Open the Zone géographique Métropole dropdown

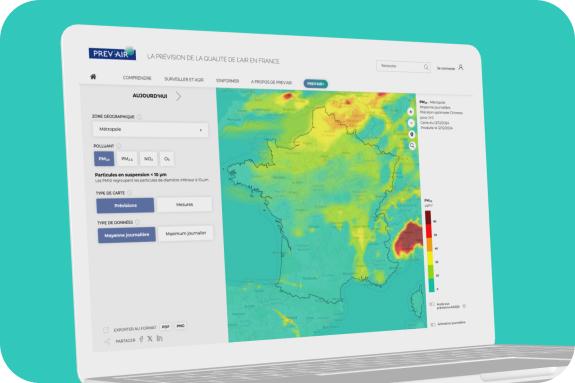click(150, 130)
